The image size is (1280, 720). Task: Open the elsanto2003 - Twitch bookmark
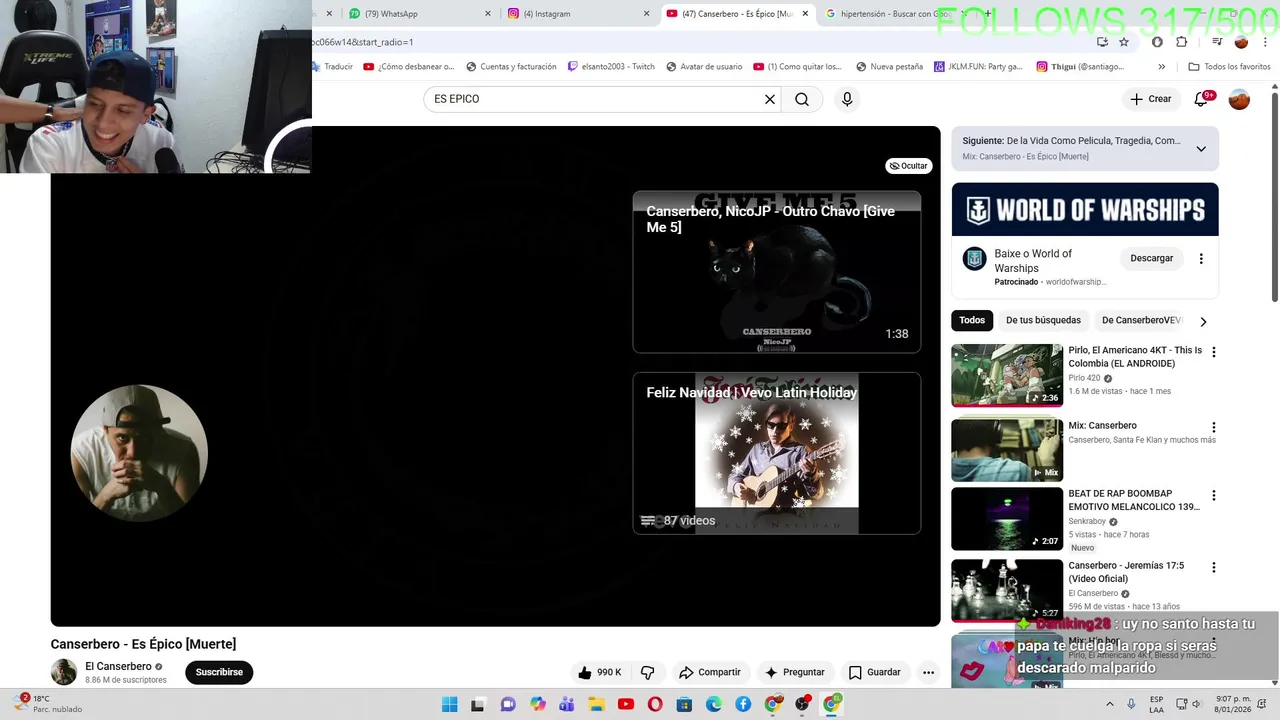610,67
